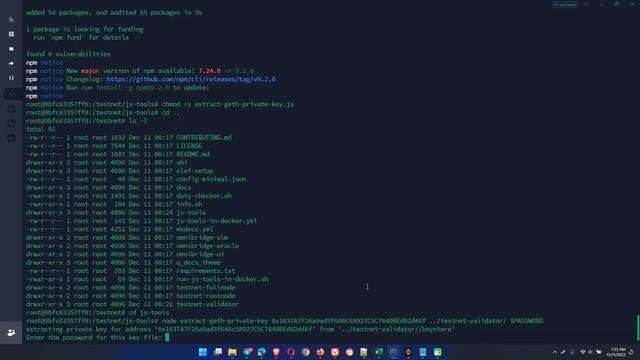The height and width of the screenshot is (360, 640).
Task: Open the hosts list icon in sidebar
Action: [x=11, y=20]
